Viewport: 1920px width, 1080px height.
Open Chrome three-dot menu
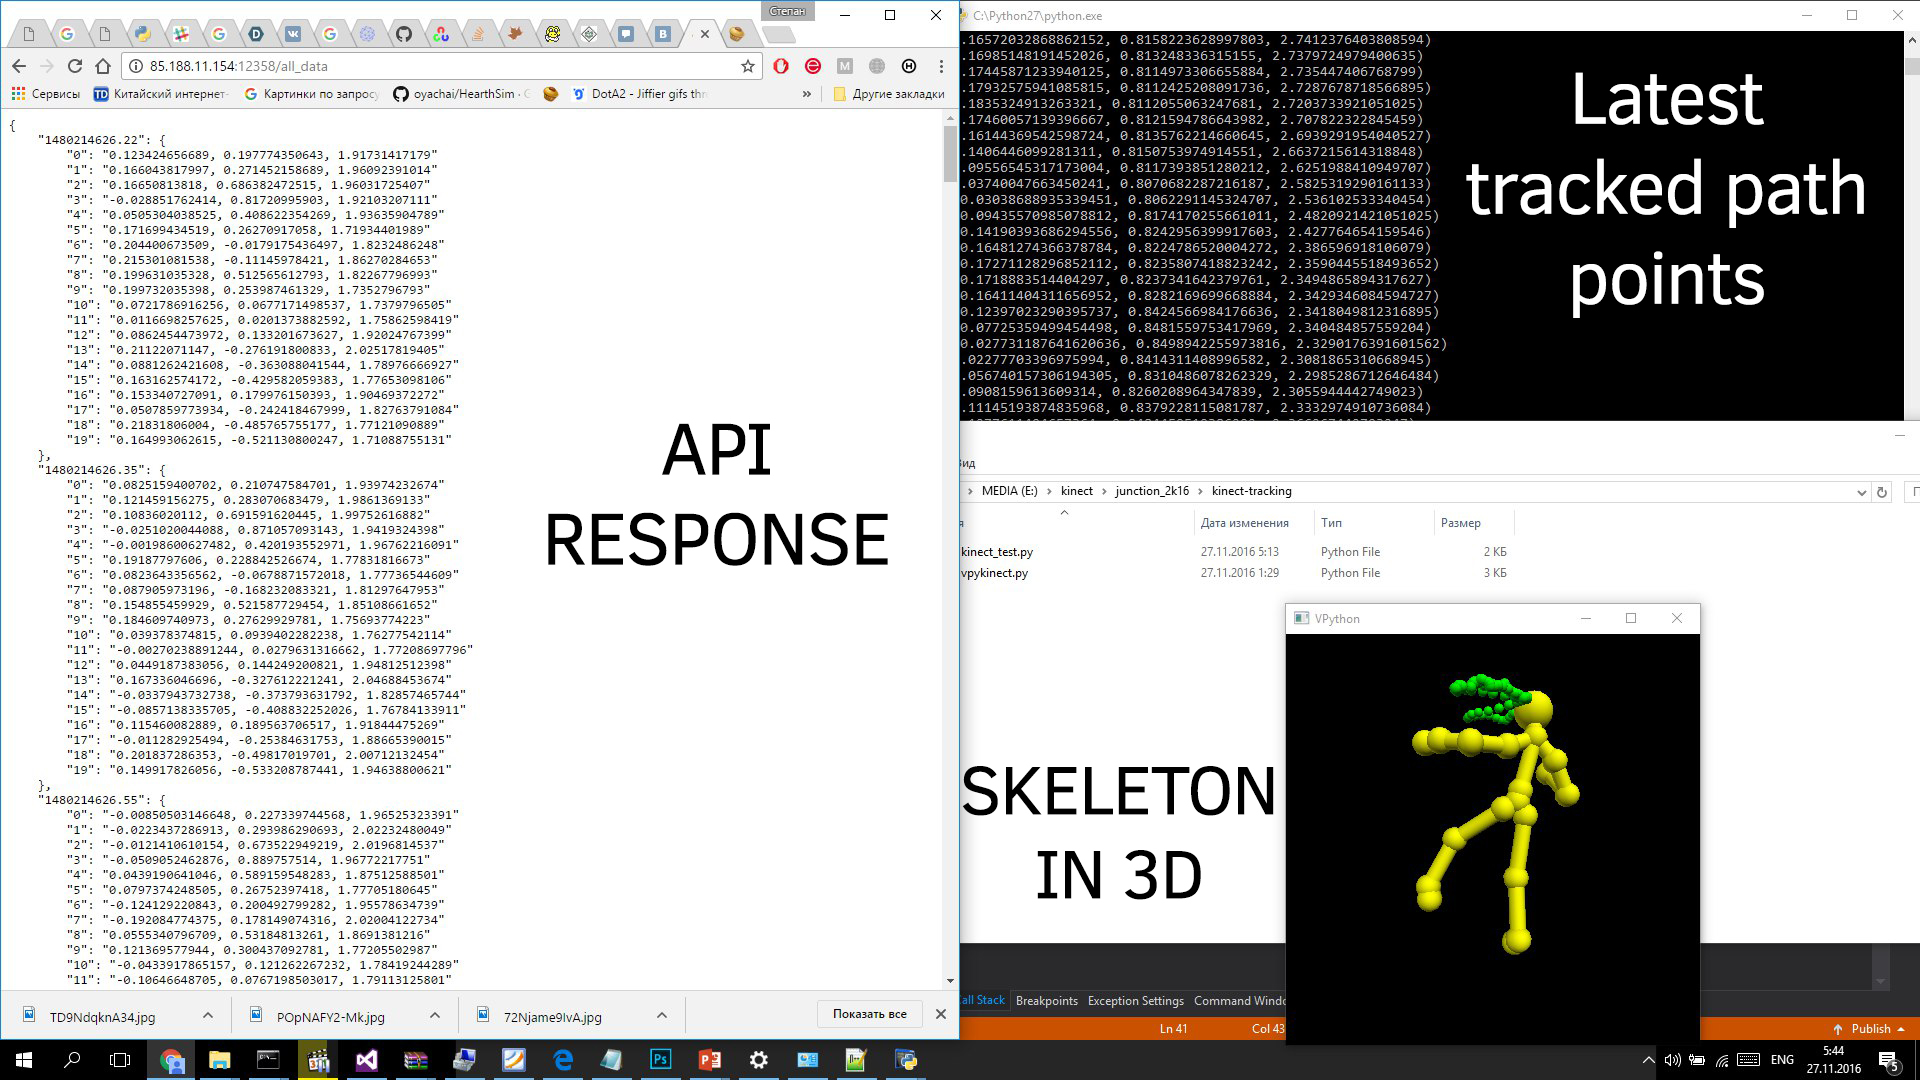click(940, 66)
